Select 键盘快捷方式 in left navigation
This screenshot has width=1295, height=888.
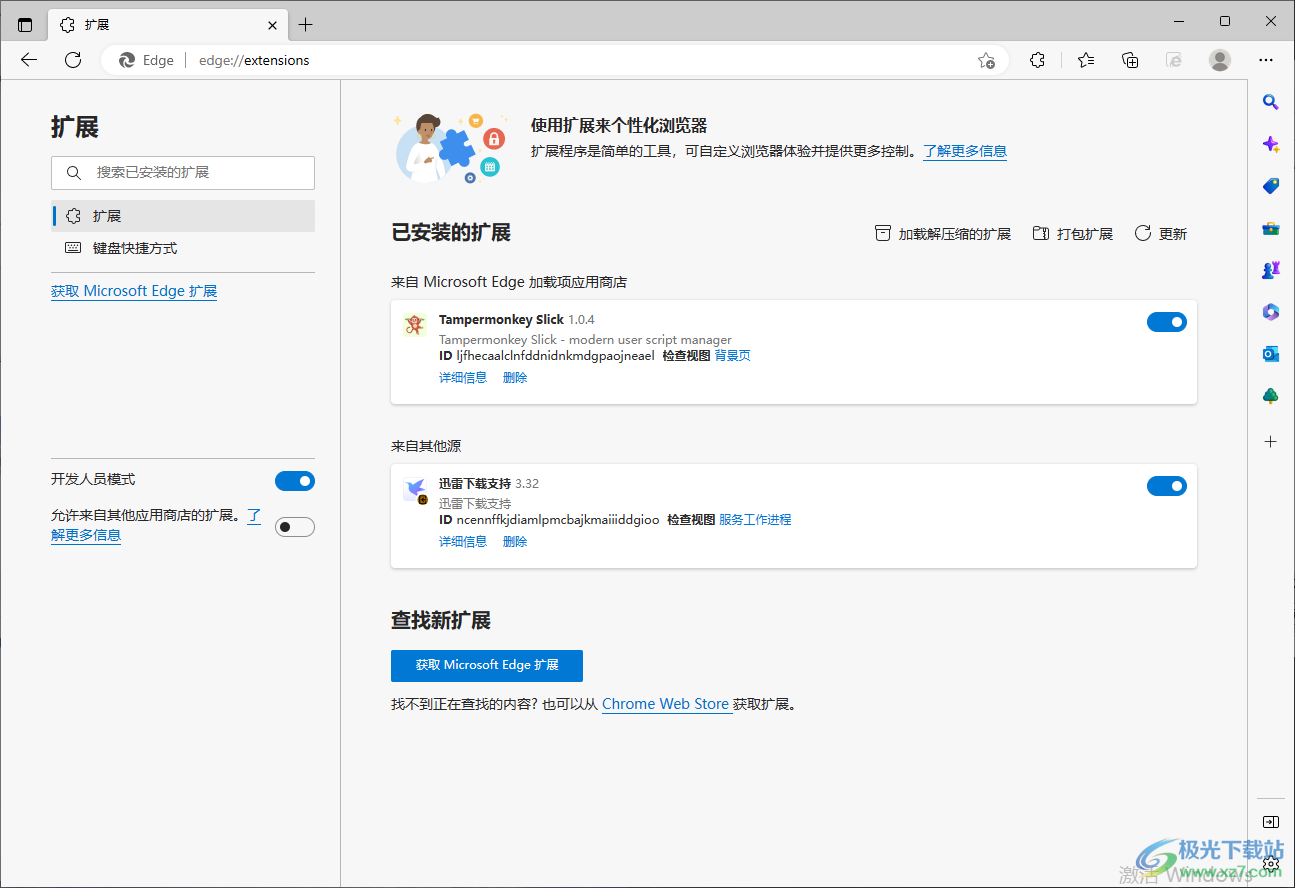click(x=183, y=248)
